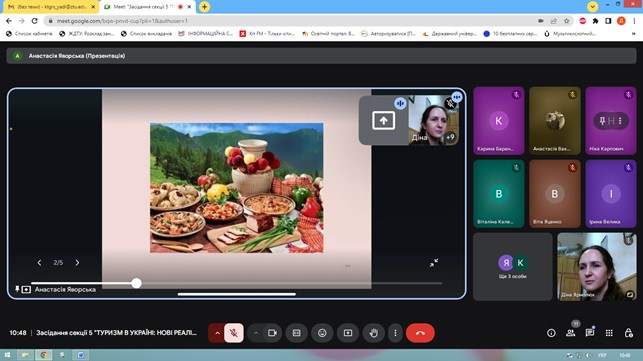The width and height of the screenshot is (643, 361).
Task: Open 'Освітній портал' bookmark
Action: coord(328,34)
